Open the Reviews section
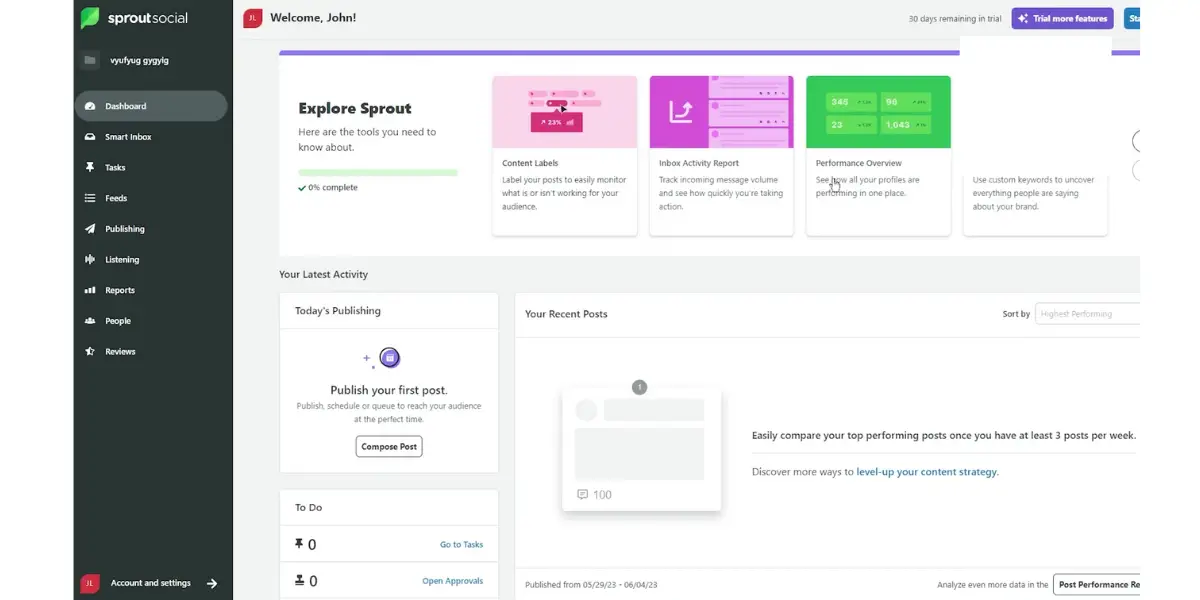 pos(151,352)
